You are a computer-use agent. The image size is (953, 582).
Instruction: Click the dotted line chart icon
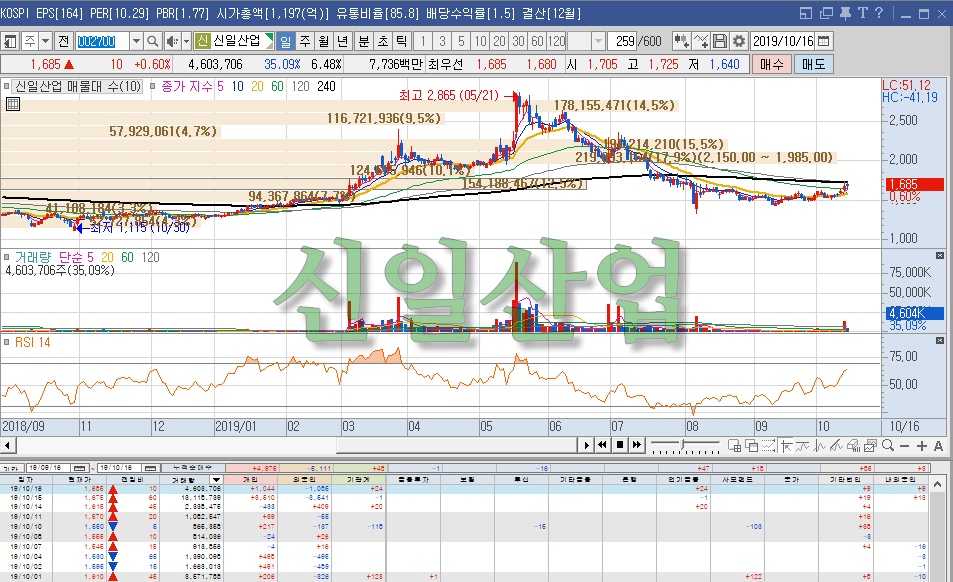[768, 446]
